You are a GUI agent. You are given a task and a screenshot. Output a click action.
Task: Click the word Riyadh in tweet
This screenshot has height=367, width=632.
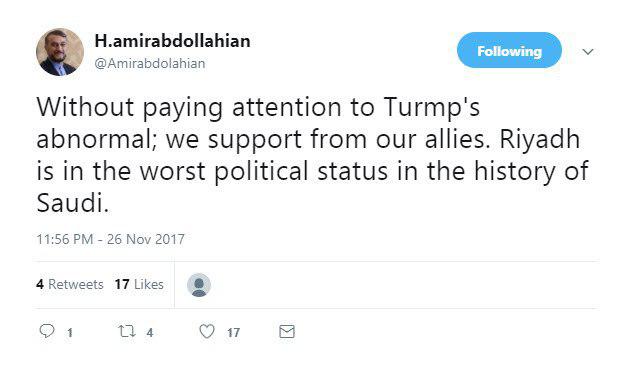pyautogui.click(x=540, y=139)
